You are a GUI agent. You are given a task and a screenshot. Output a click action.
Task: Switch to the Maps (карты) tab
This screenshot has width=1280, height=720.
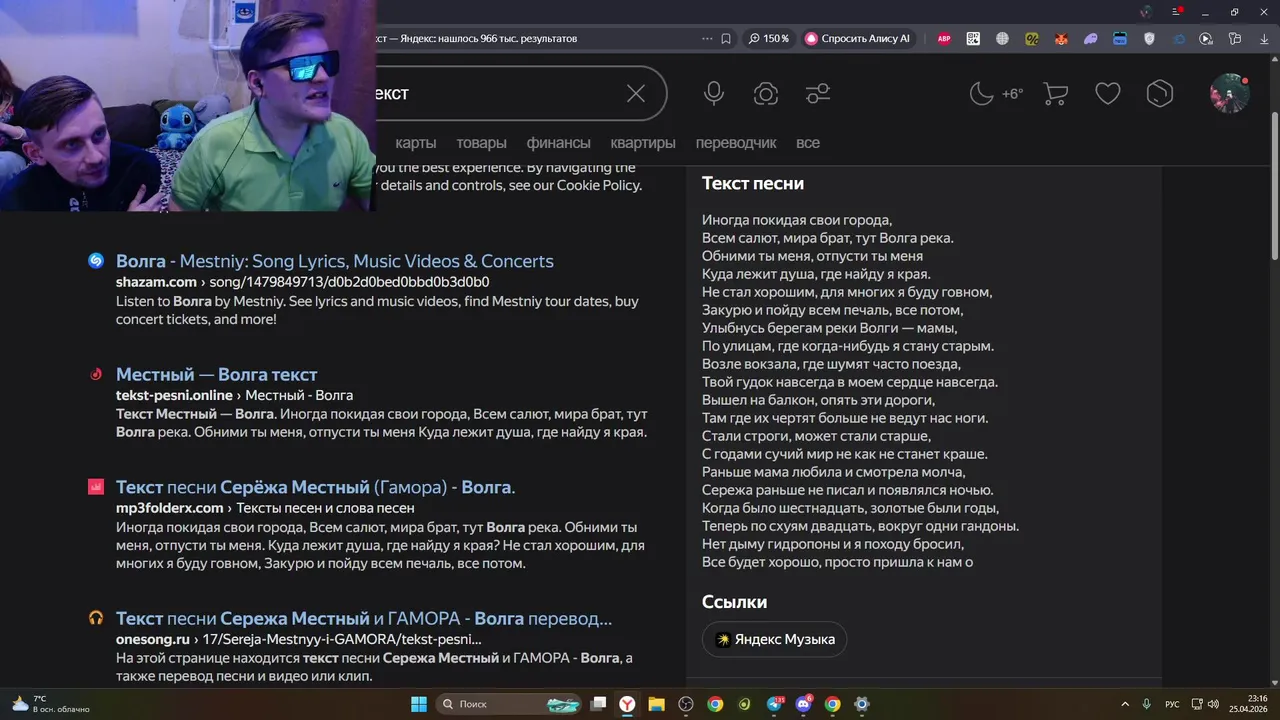pyautogui.click(x=416, y=143)
